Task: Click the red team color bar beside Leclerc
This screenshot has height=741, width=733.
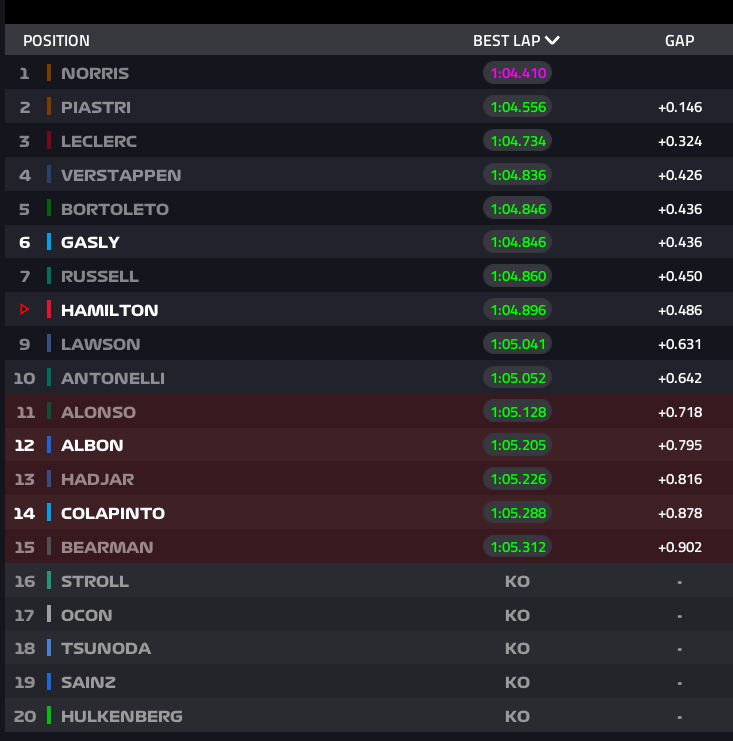Action: click(48, 141)
